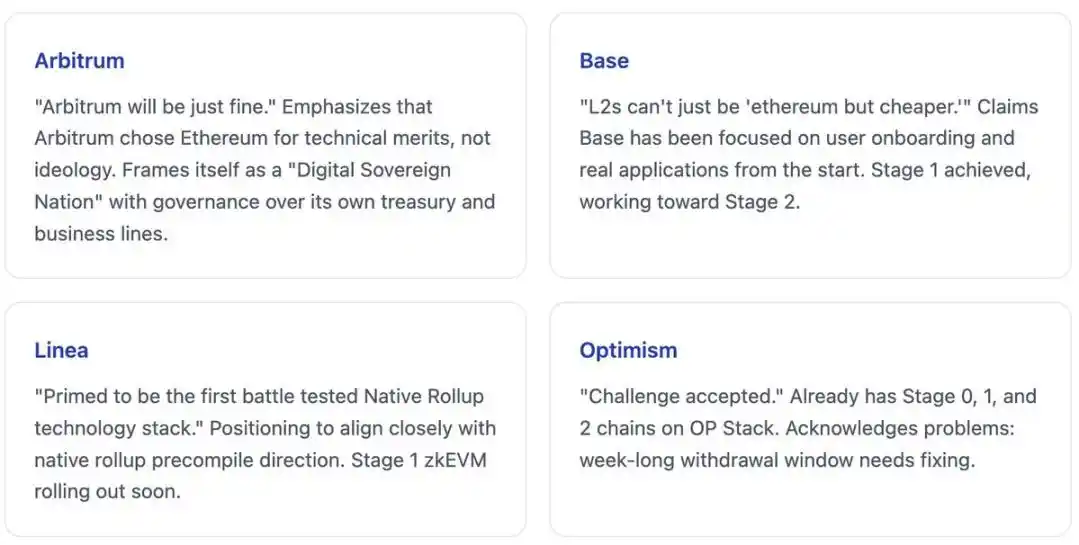Click the "Arbitrum will be just fine." quote

[155, 106]
